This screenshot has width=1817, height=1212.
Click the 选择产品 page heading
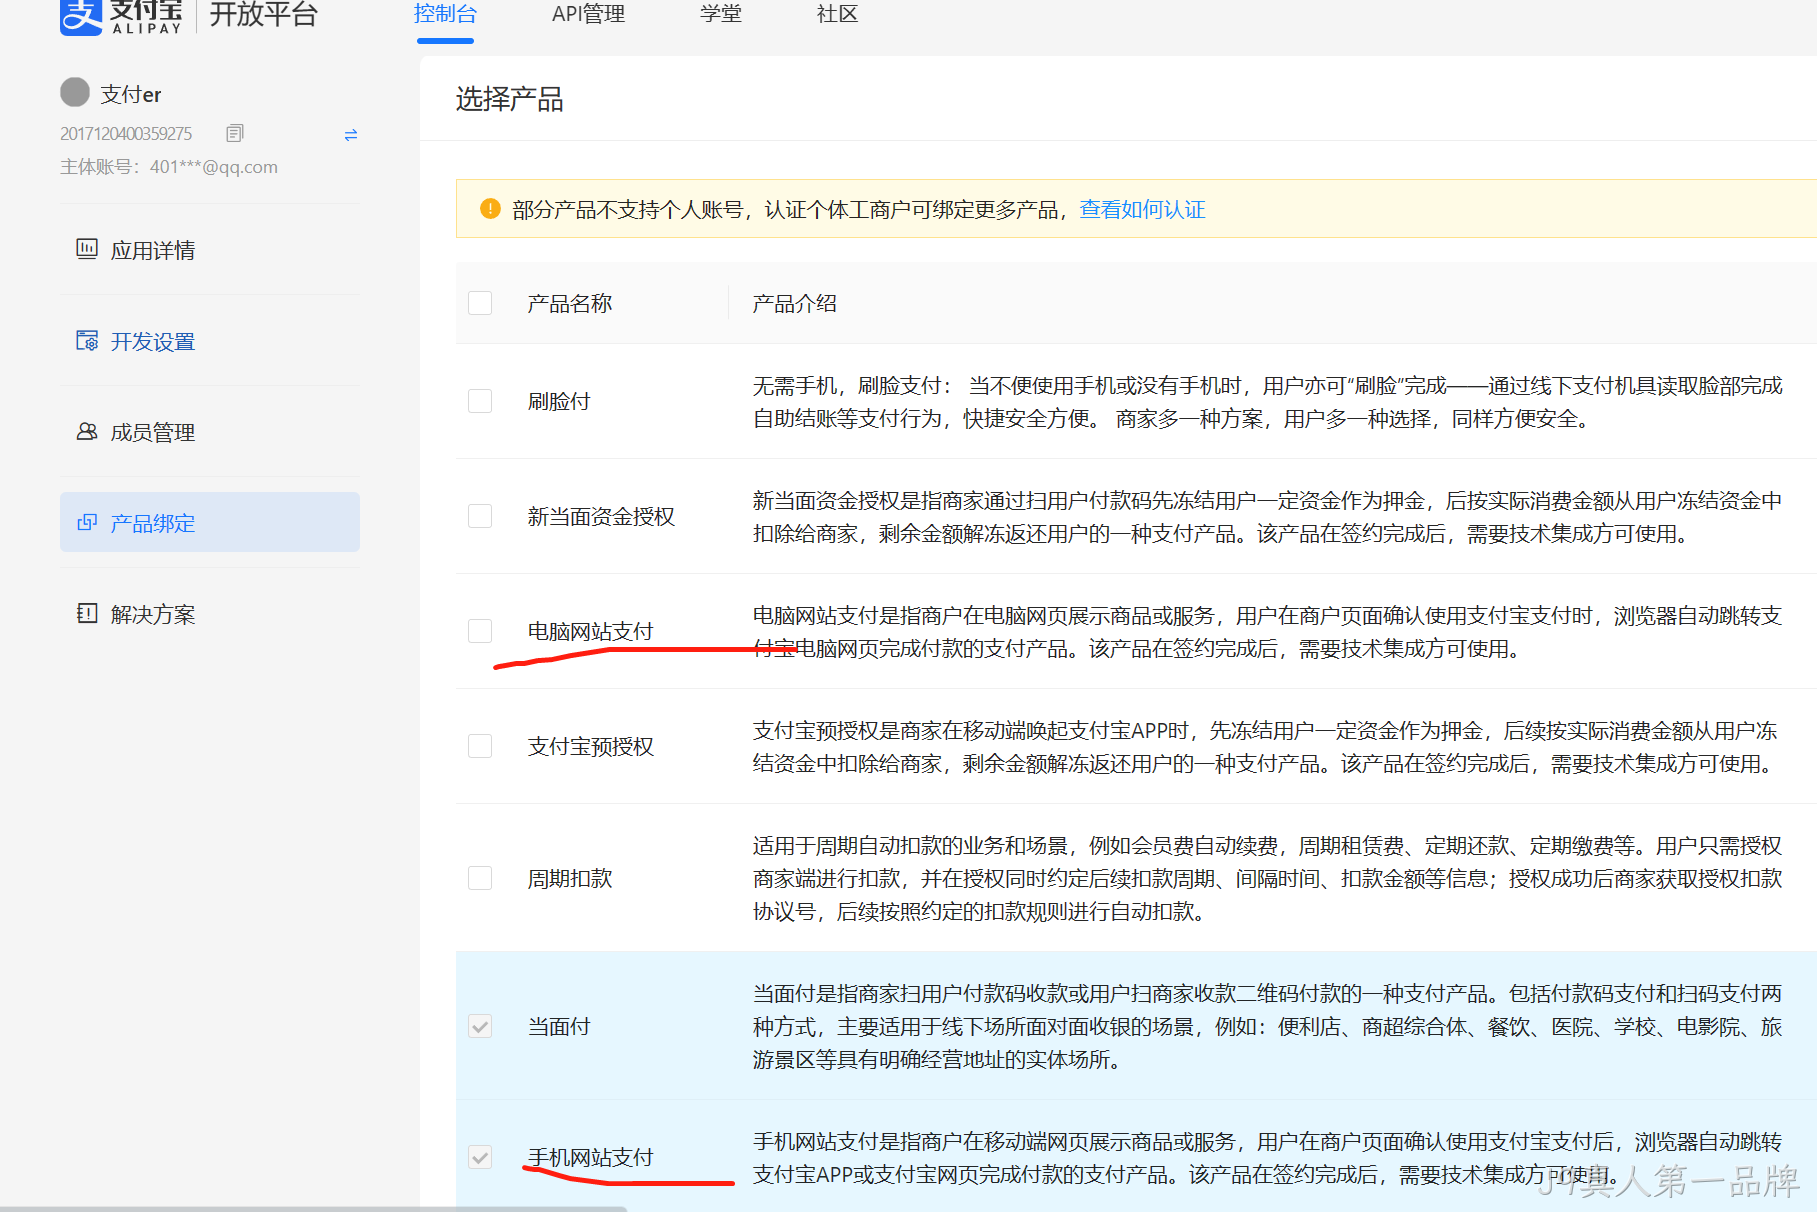point(509,99)
